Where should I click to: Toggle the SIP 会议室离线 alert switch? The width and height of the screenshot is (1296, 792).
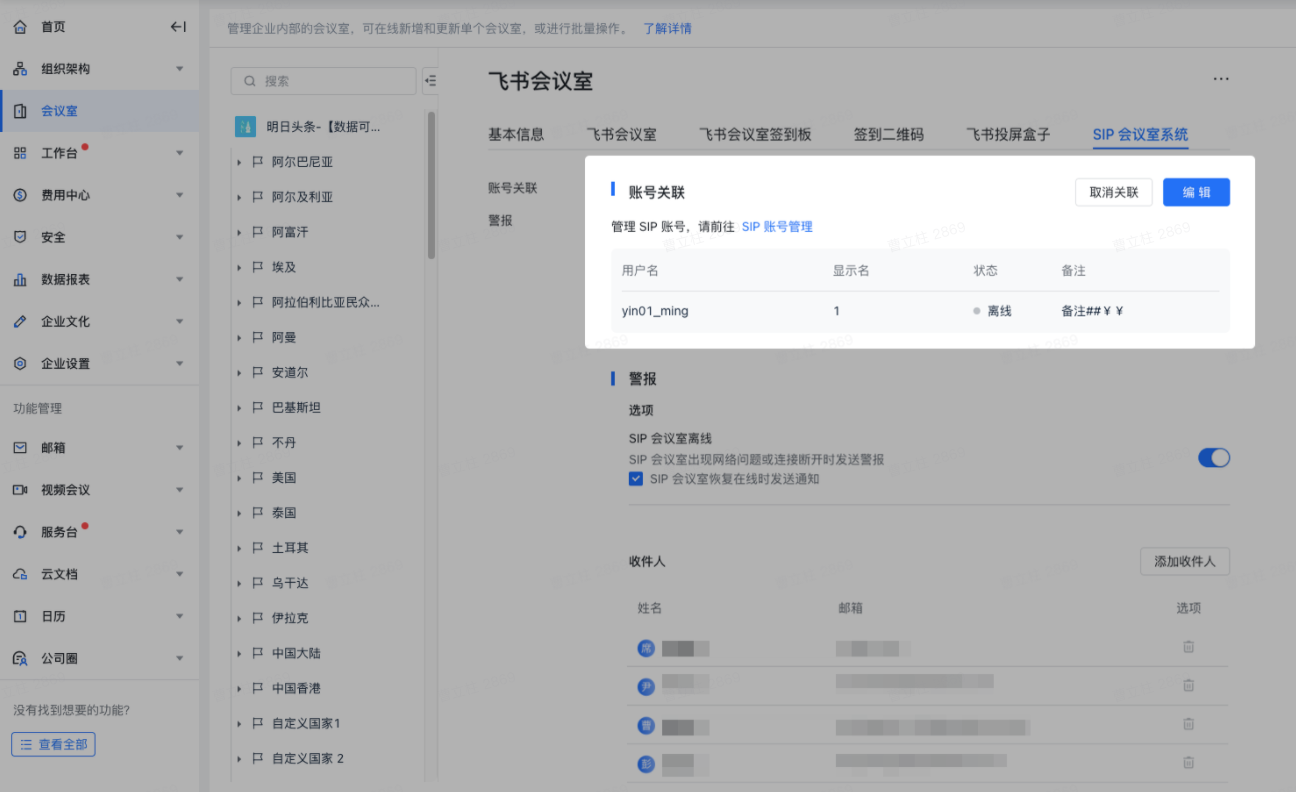tap(1214, 458)
